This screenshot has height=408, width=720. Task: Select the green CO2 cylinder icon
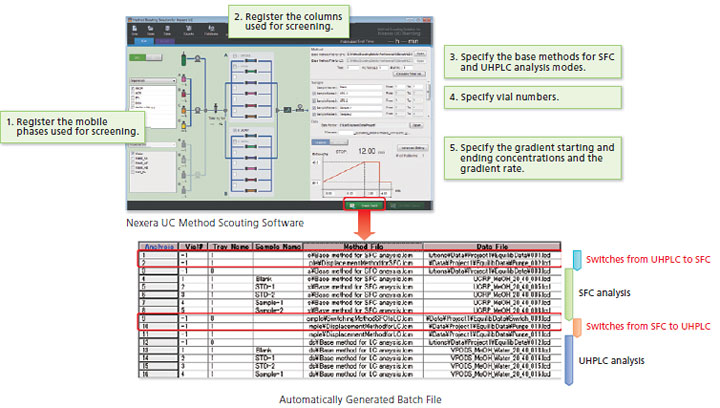click(184, 59)
